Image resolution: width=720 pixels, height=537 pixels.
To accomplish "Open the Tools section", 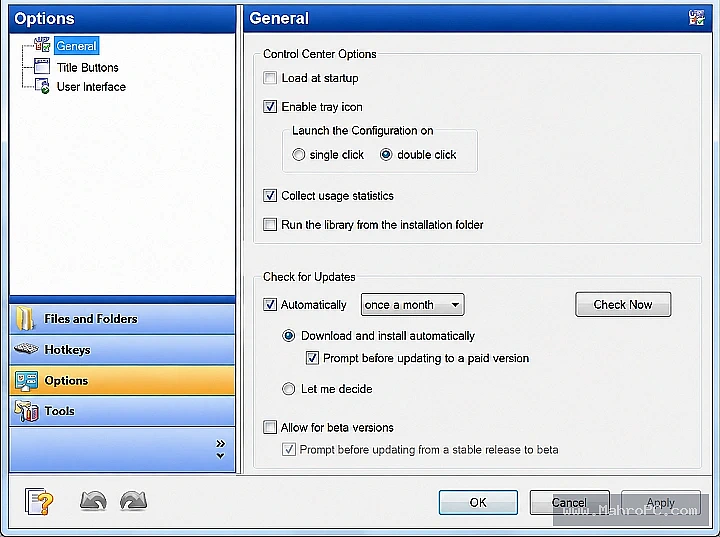I will point(122,411).
